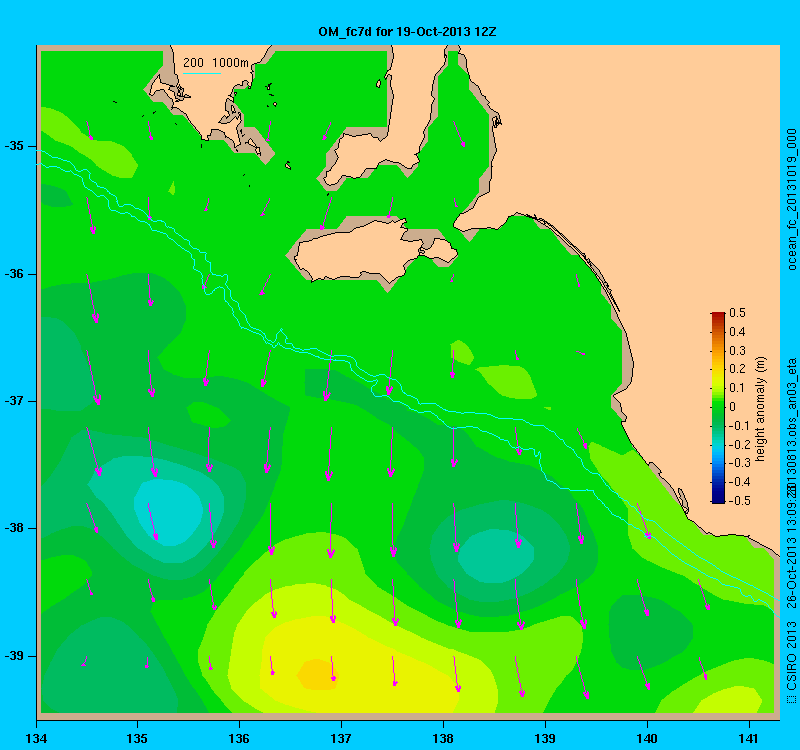Viewport: 800px width, 750px height.
Task: Click the 139 longitude axis label
Action: click(545, 738)
